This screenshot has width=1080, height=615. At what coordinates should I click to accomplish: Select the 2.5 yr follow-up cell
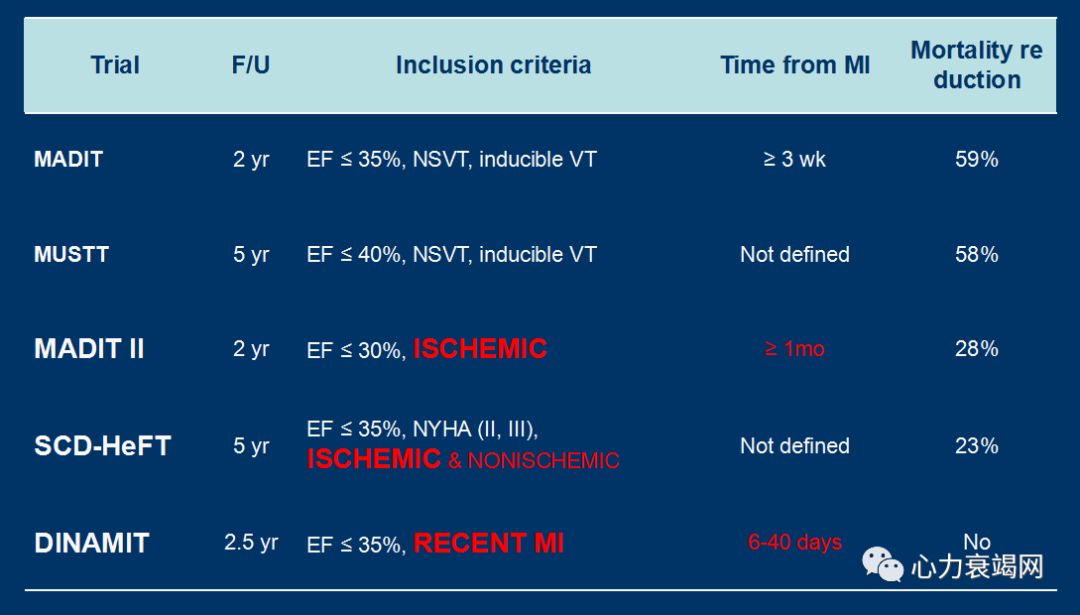[x=251, y=543]
